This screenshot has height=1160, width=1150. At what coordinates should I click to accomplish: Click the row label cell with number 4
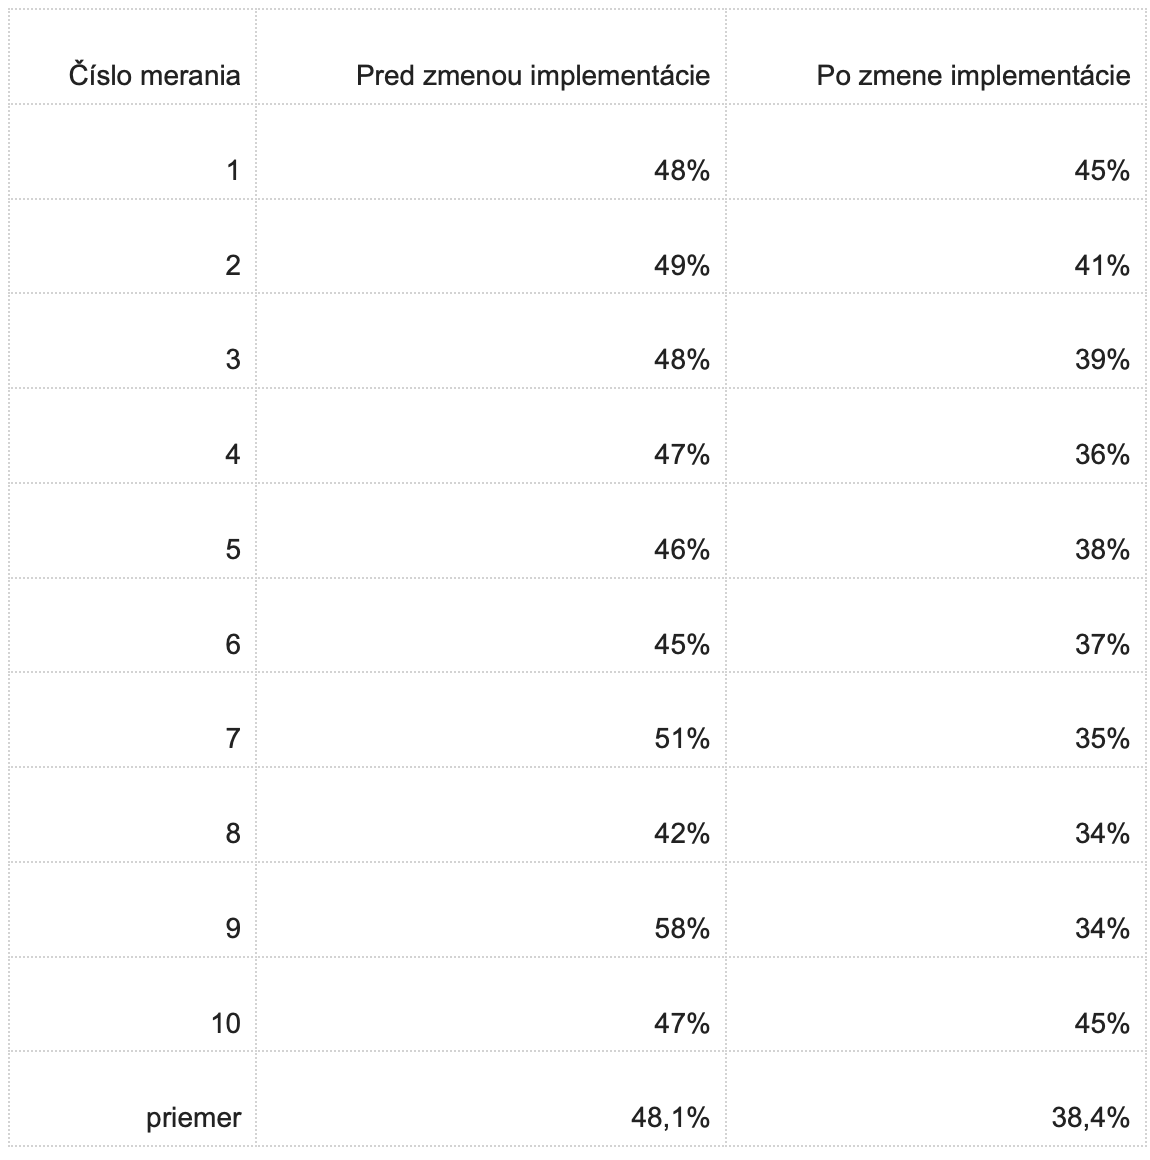[132, 436]
